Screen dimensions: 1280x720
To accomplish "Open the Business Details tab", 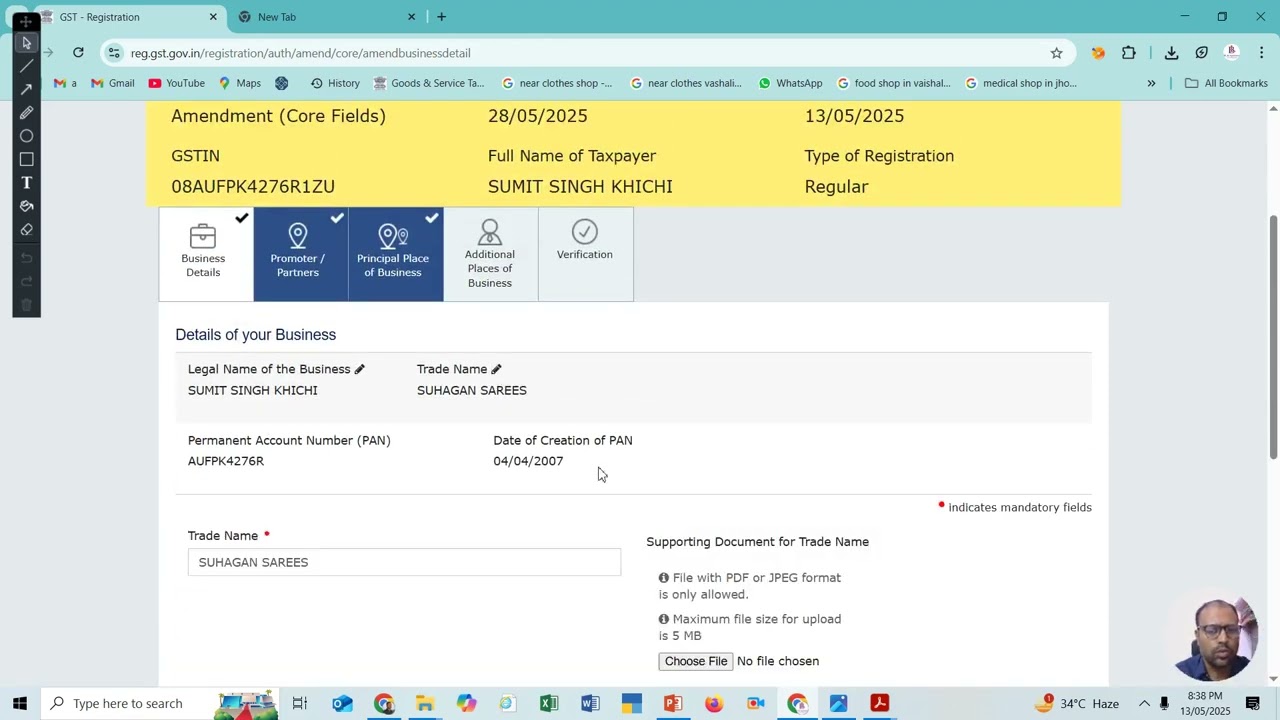I will (x=206, y=254).
